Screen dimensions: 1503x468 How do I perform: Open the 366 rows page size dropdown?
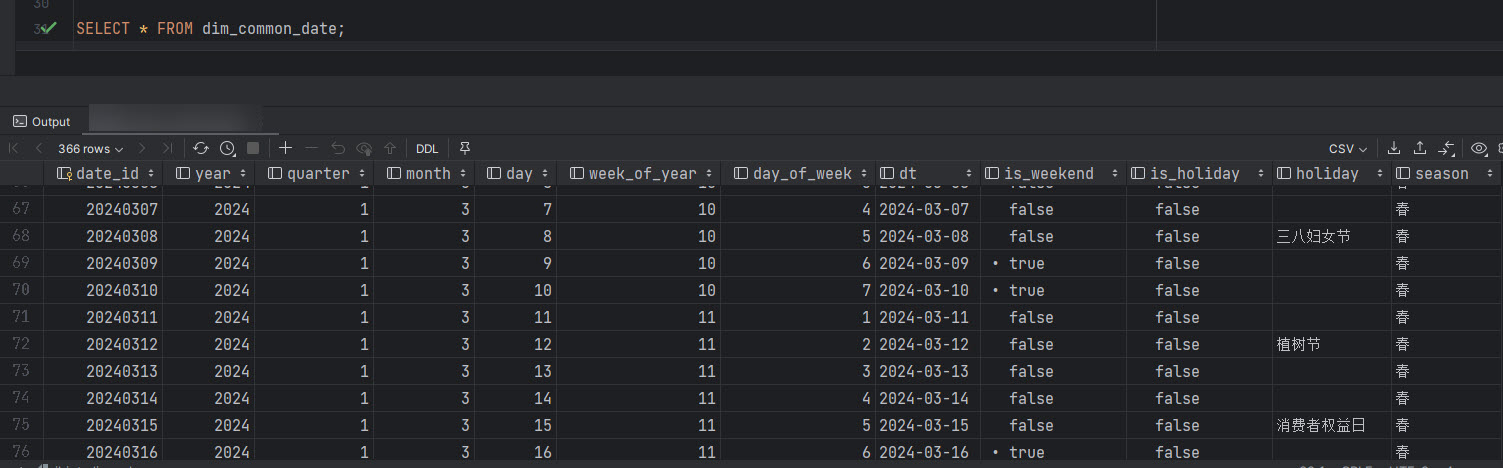pos(90,148)
